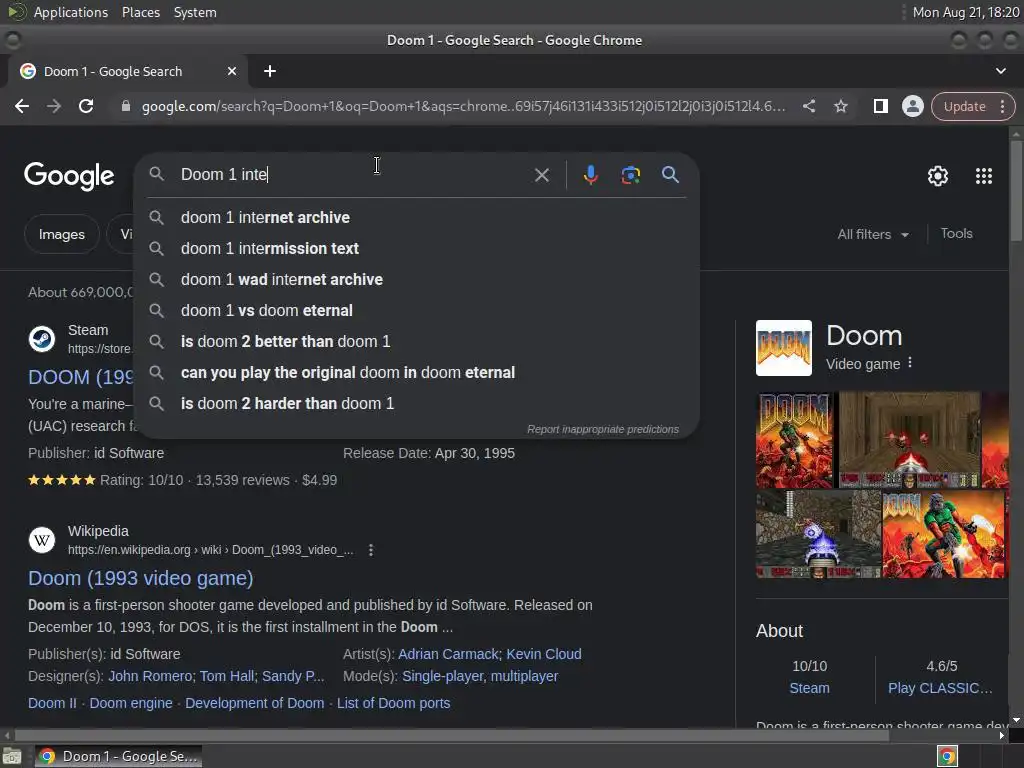Screen dimensions: 1024x768
Task: Bookmark this page with the star icon
Action: pyautogui.click(x=840, y=106)
